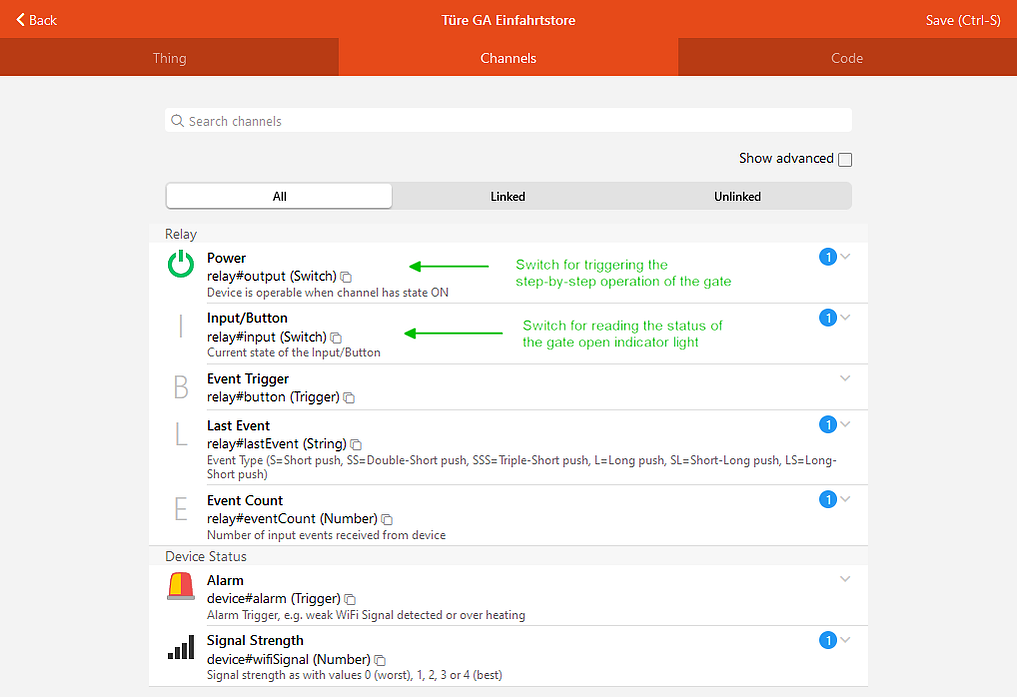The width and height of the screenshot is (1017, 697).
Task: Click the Event Count E letter icon
Action: pyautogui.click(x=181, y=508)
